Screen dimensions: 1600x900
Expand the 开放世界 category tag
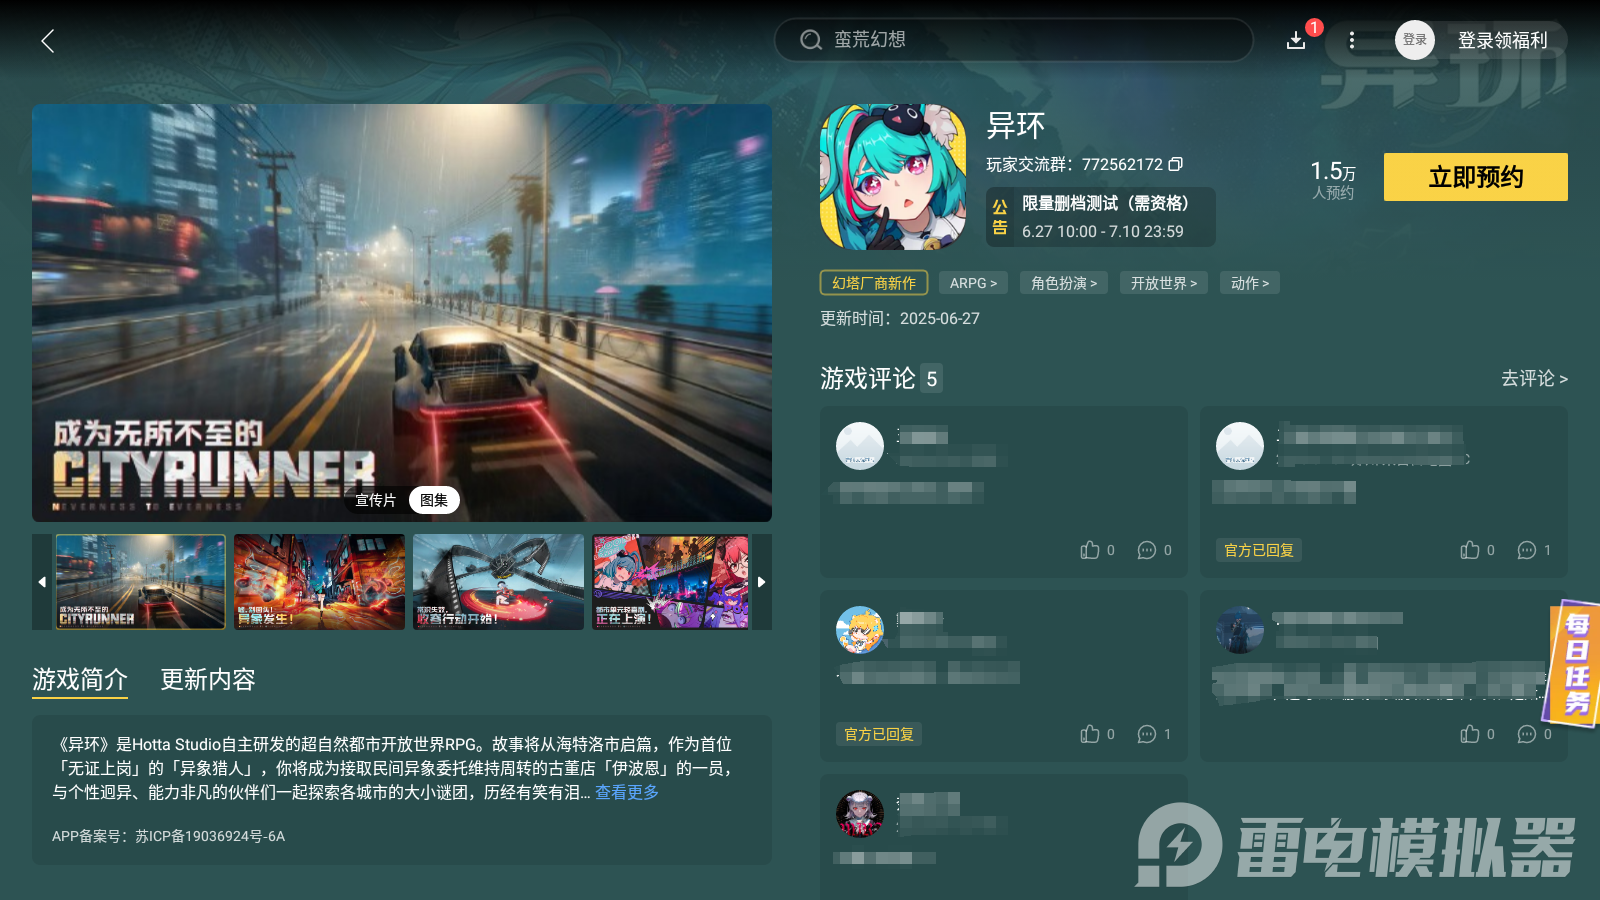coord(1163,283)
